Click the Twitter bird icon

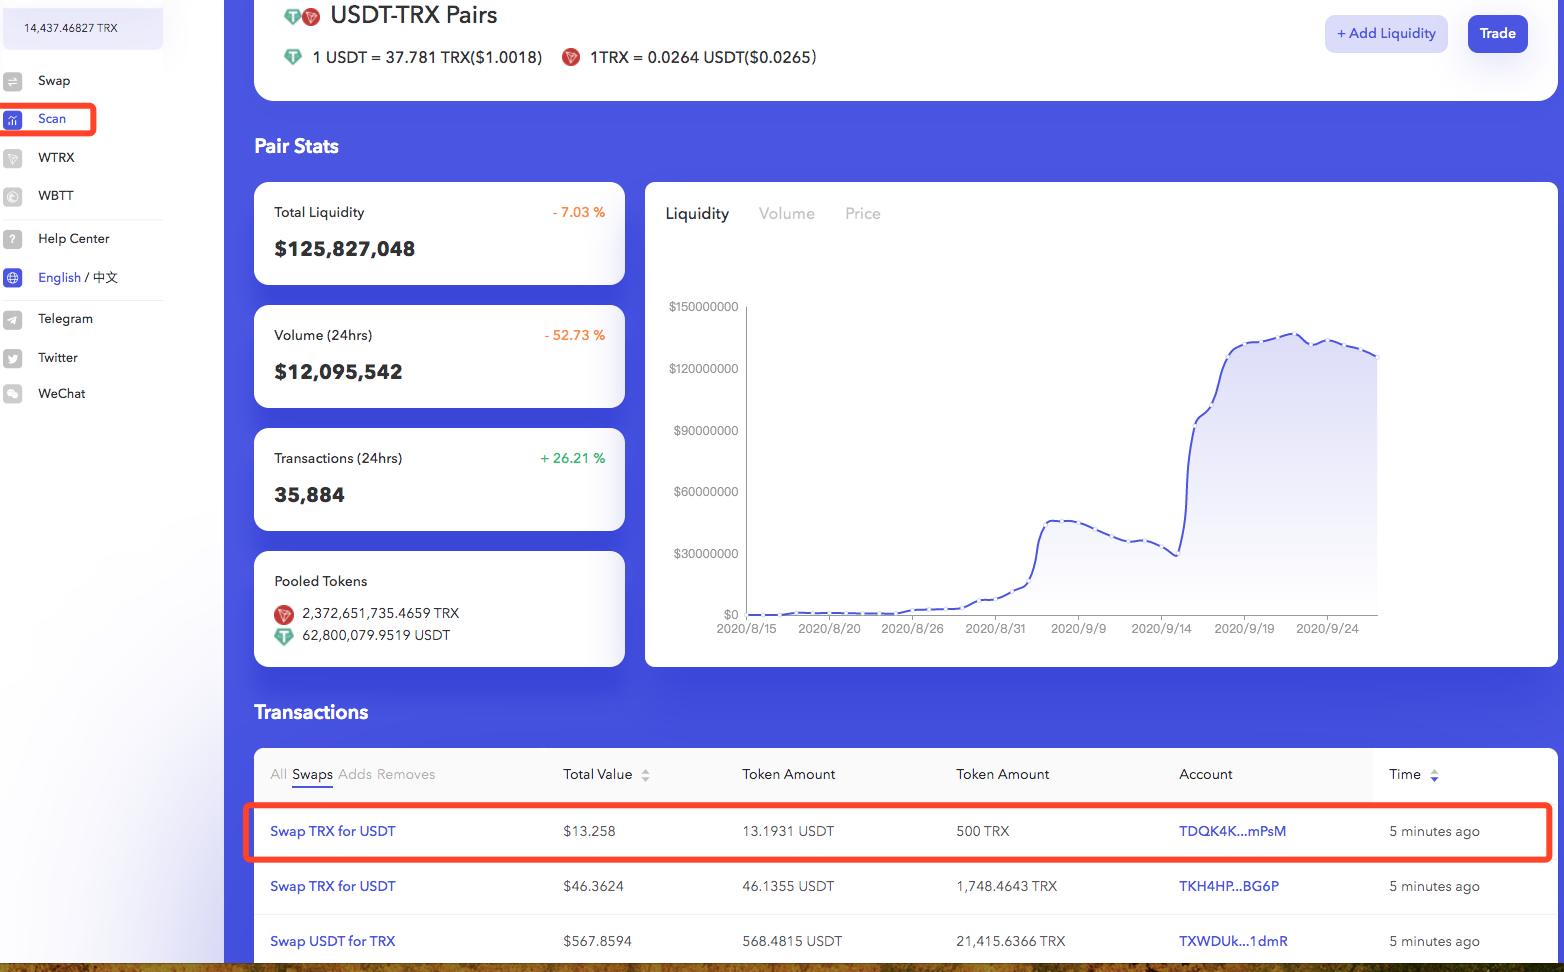(x=13, y=358)
